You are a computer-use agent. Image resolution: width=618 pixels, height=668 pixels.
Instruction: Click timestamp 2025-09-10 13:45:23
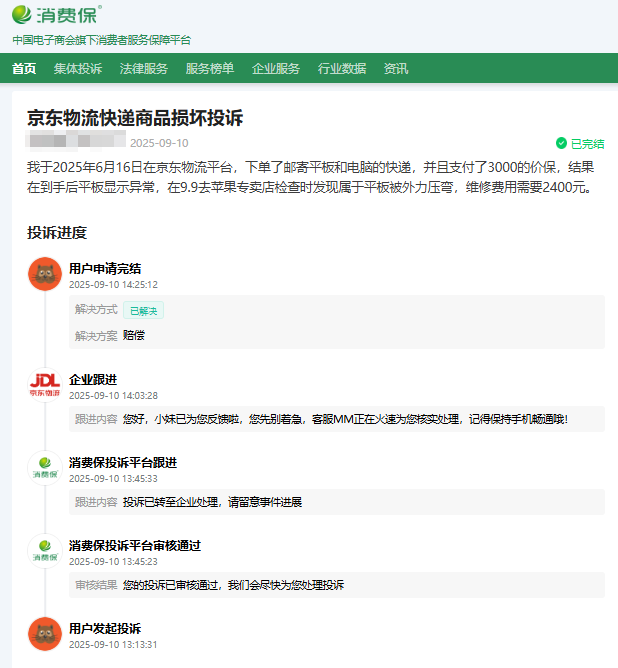pyautogui.click(x=113, y=562)
